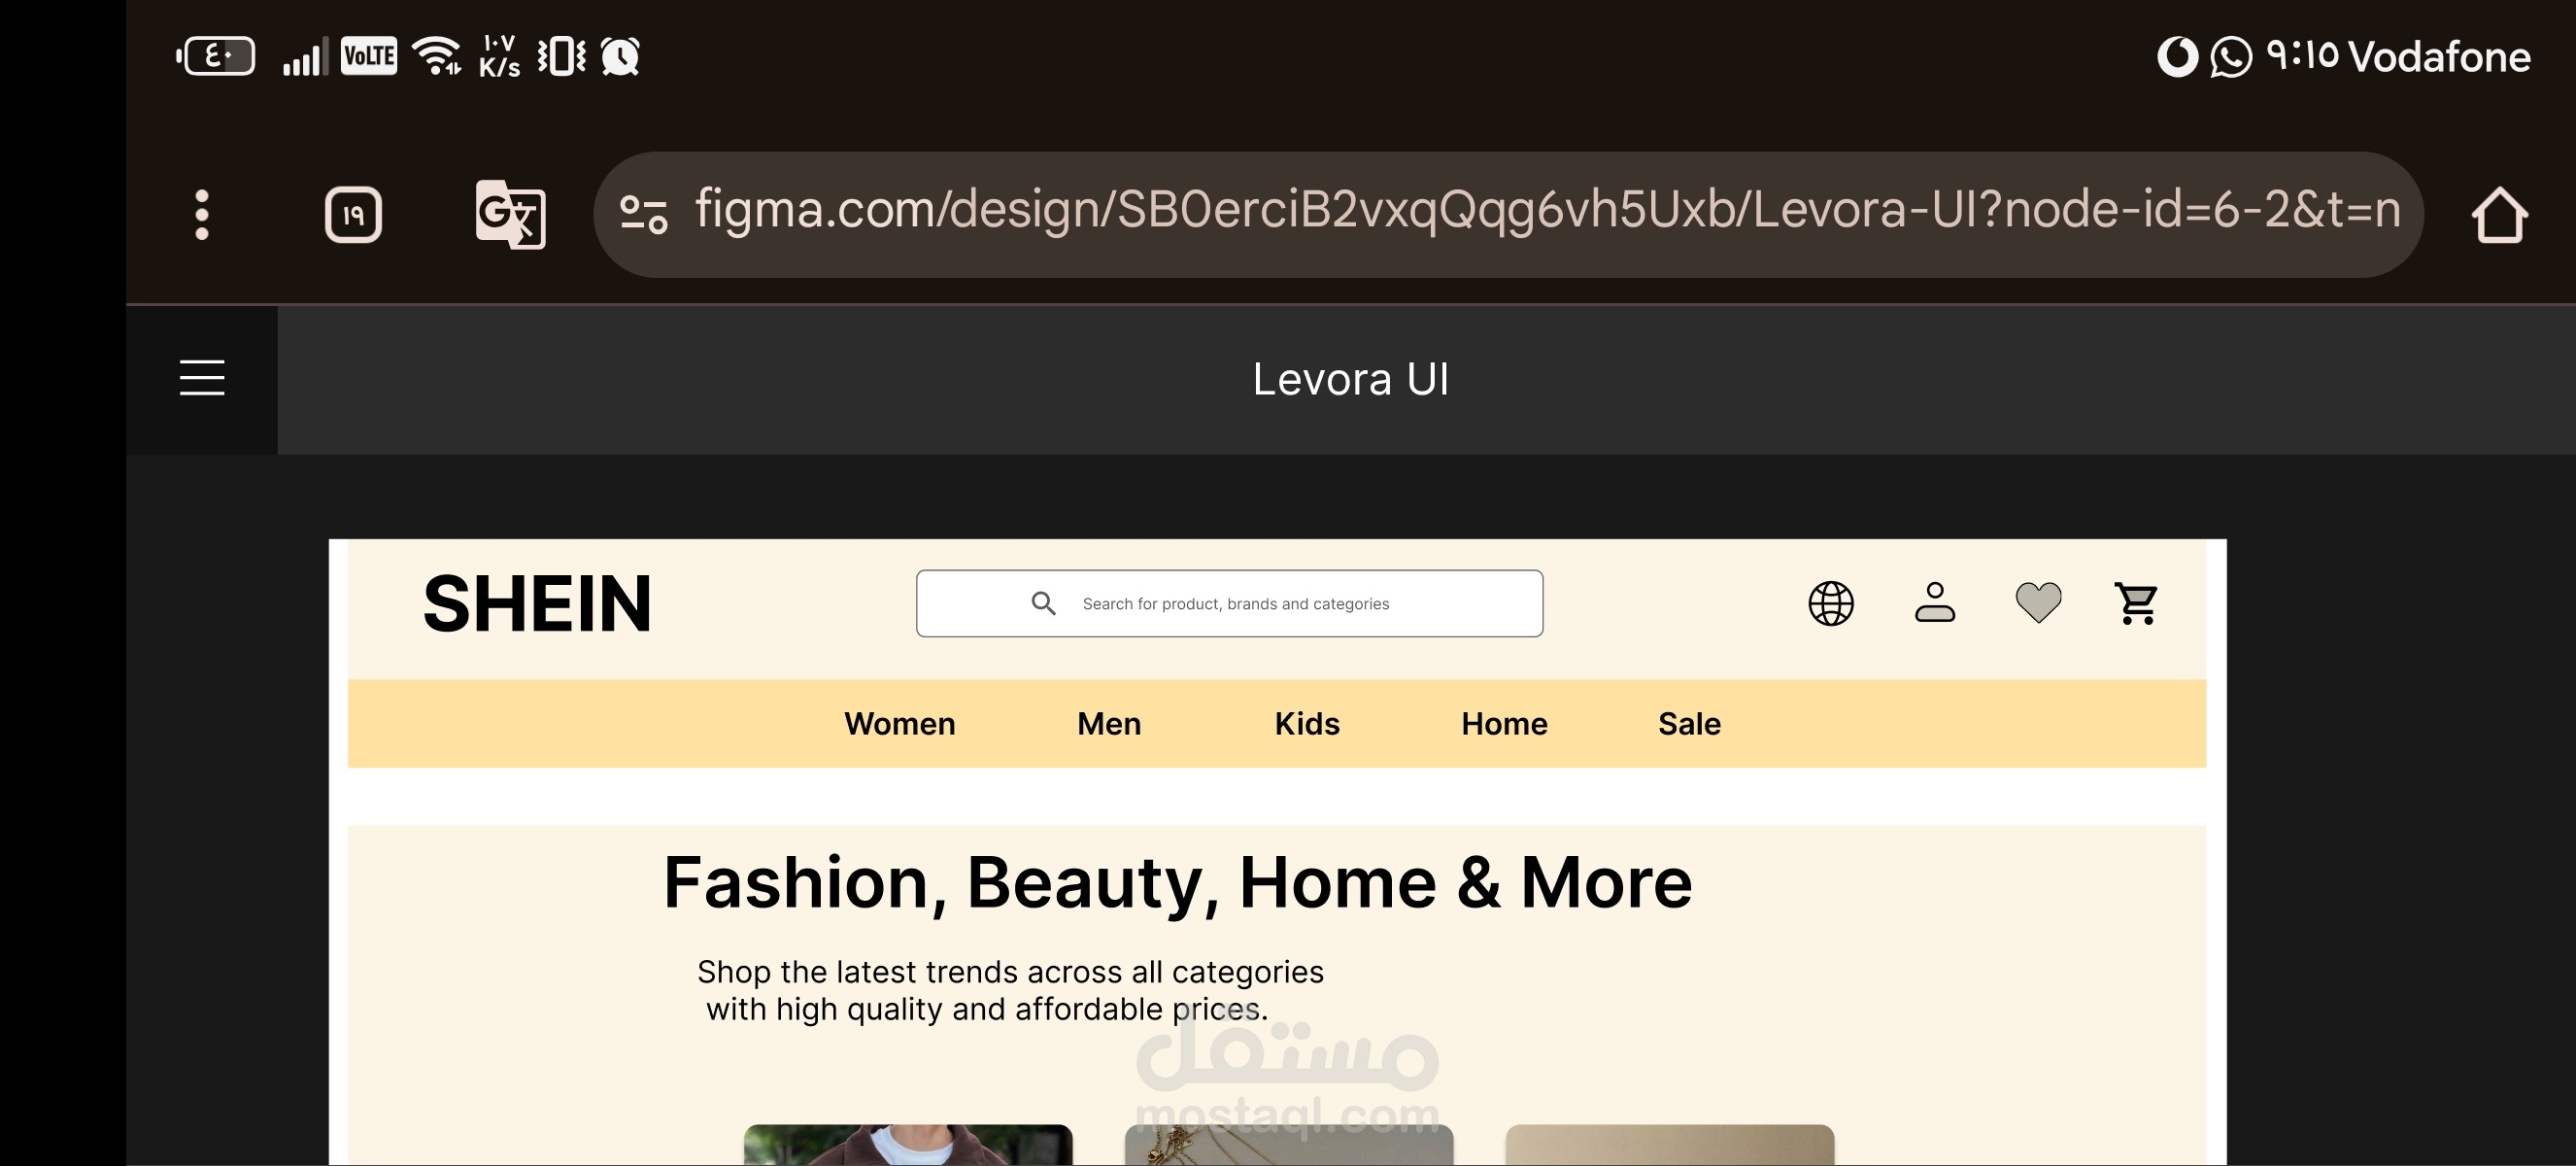Click the search magnifier icon
This screenshot has width=2576, height=1166.
tap(1043, 603)
